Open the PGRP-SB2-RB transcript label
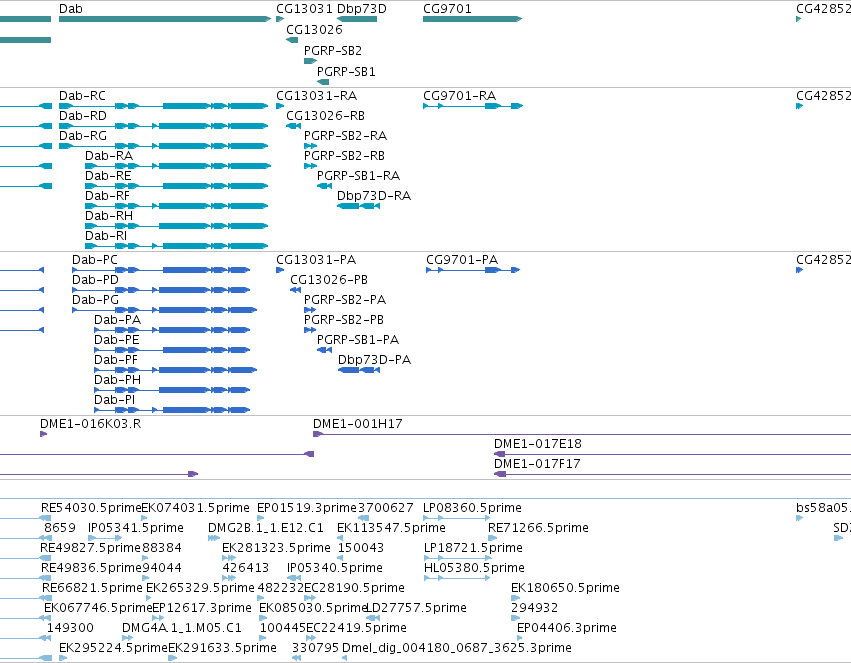This screenshot has width=851, height=663. pos(344,156)
